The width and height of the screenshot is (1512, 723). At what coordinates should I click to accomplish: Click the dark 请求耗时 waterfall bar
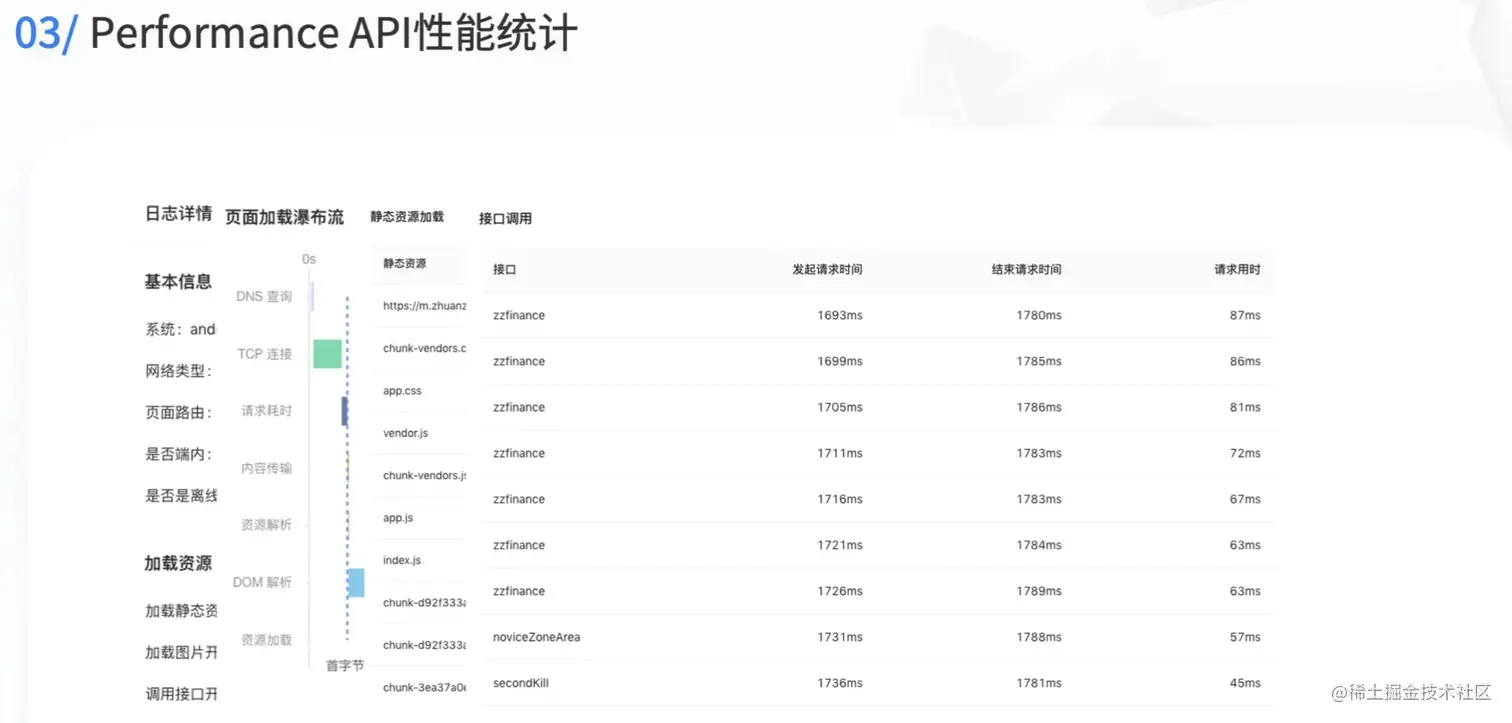point(345,411)
